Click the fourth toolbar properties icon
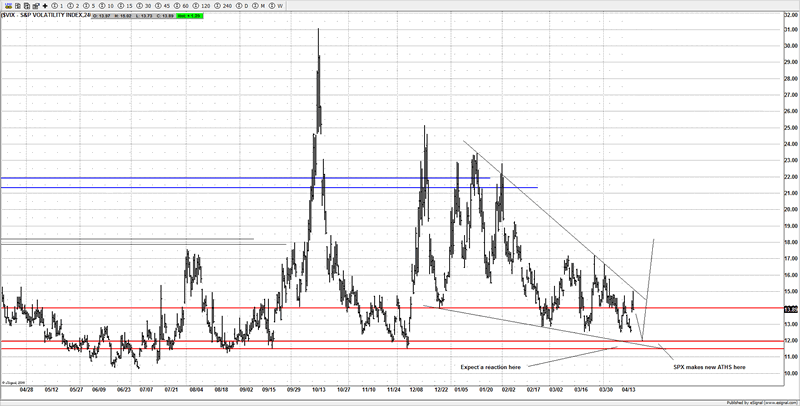 point(35,6)
